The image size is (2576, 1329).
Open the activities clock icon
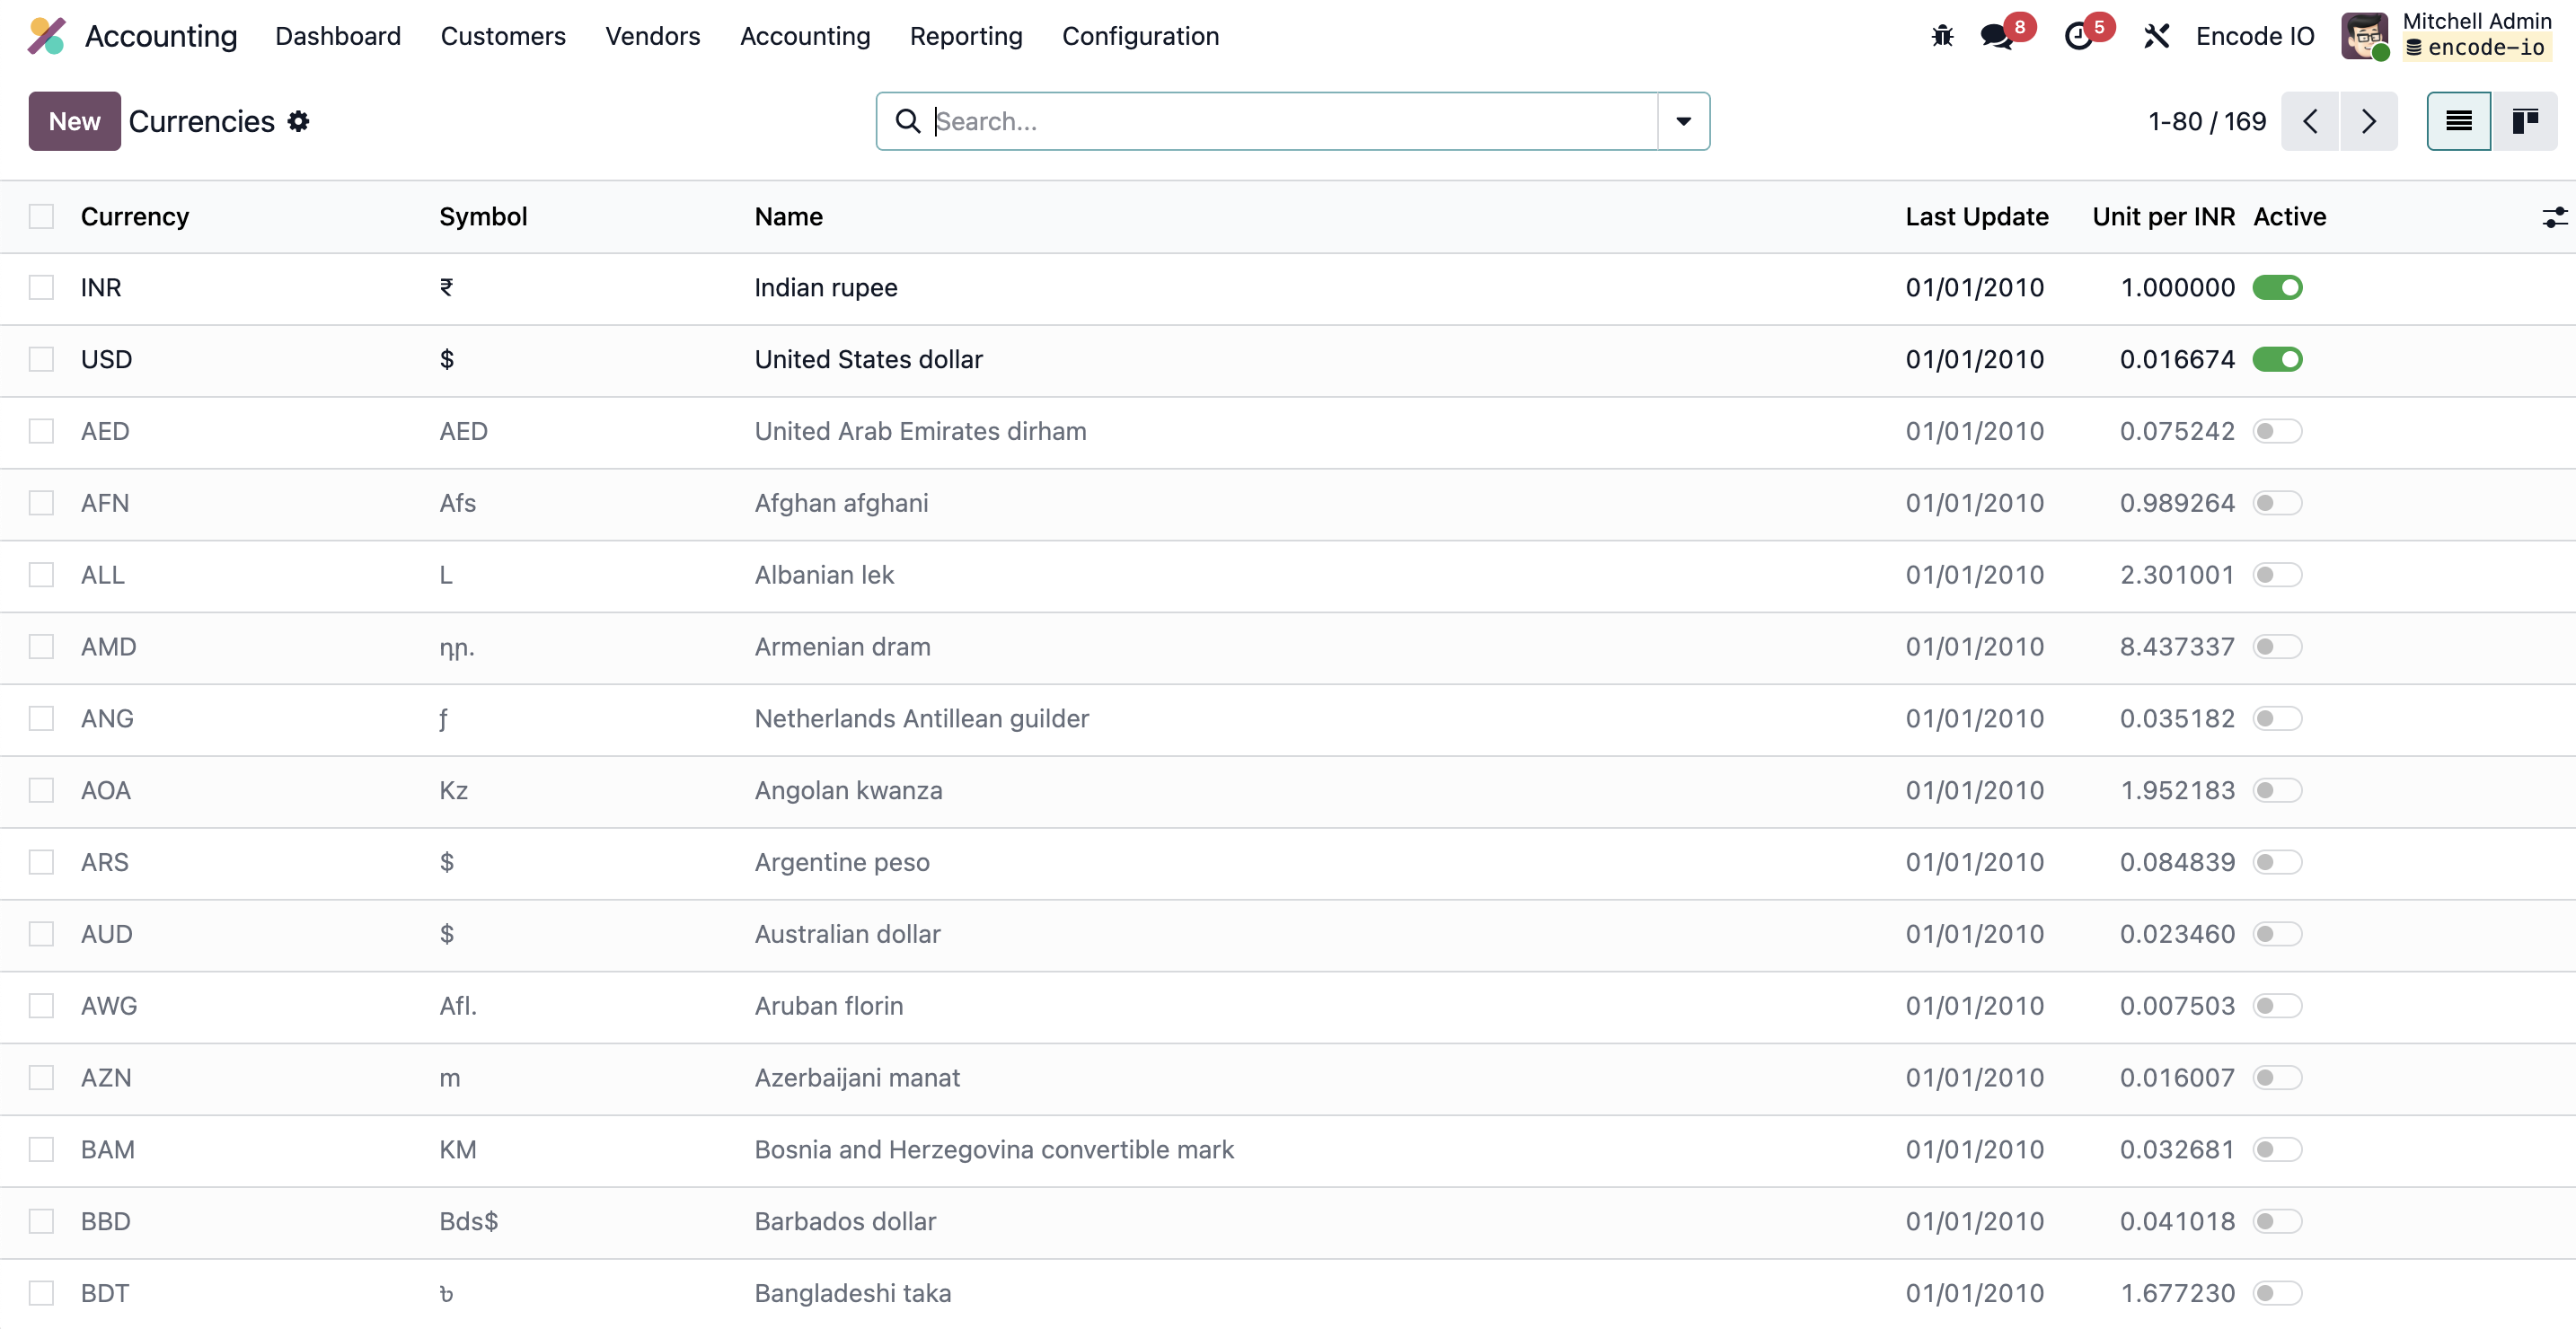2078,36
